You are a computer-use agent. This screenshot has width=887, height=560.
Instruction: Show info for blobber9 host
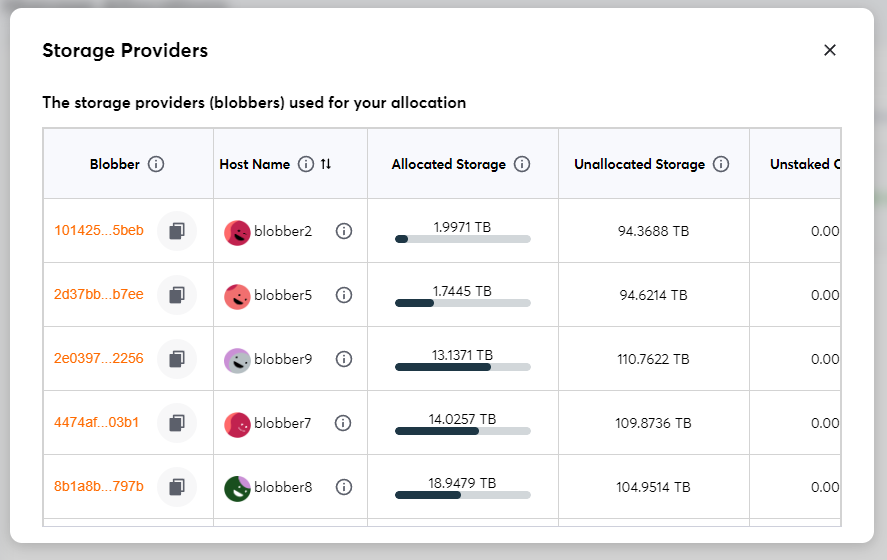(x=344, y=359)
